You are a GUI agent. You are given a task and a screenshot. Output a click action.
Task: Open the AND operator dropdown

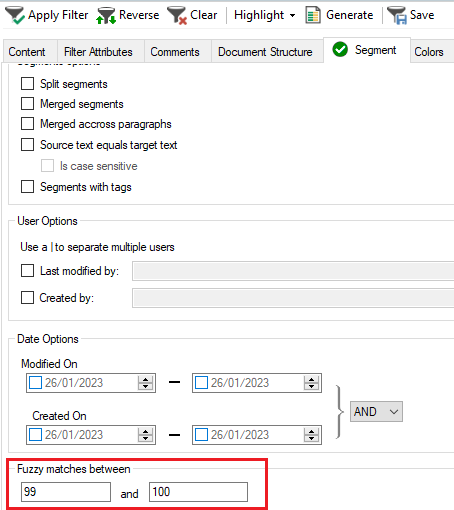(x=376, y=412)
